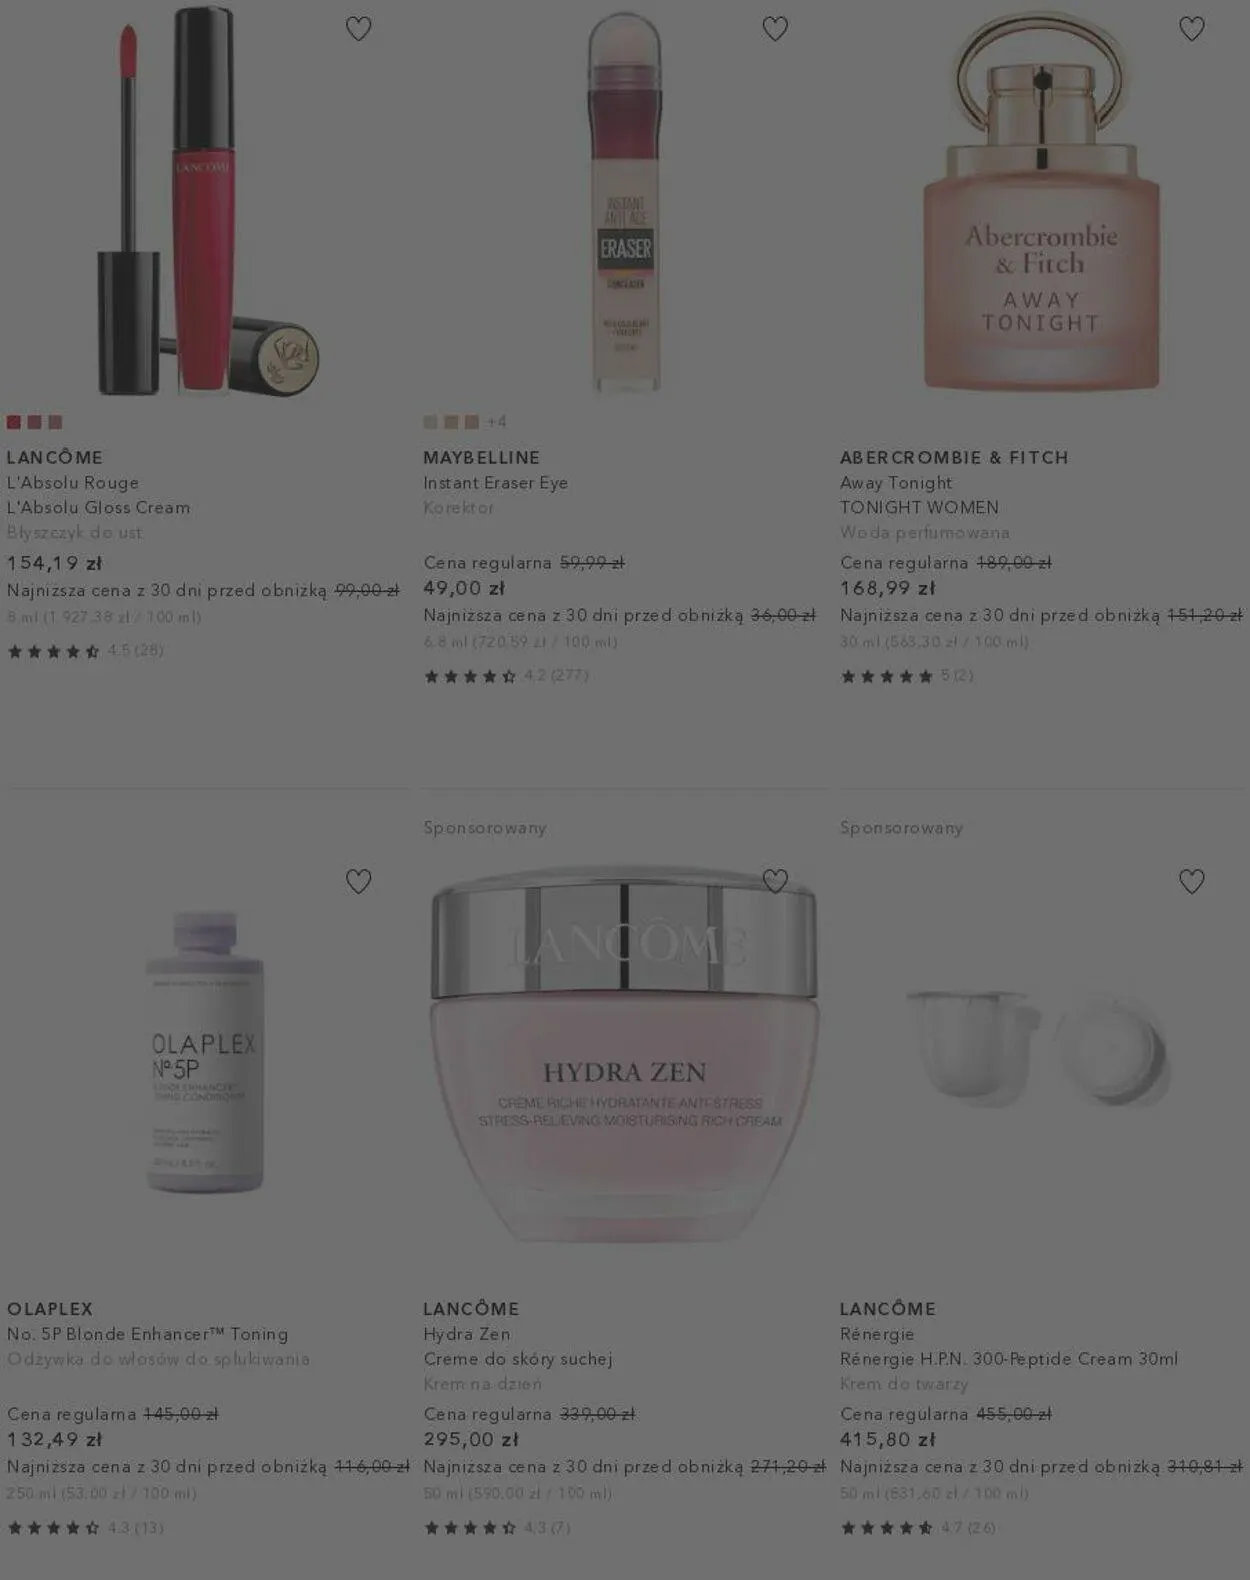Open the Lancôme lip gloss product image
This screenshot has height=1580, width=1250.
click(208, 200)
